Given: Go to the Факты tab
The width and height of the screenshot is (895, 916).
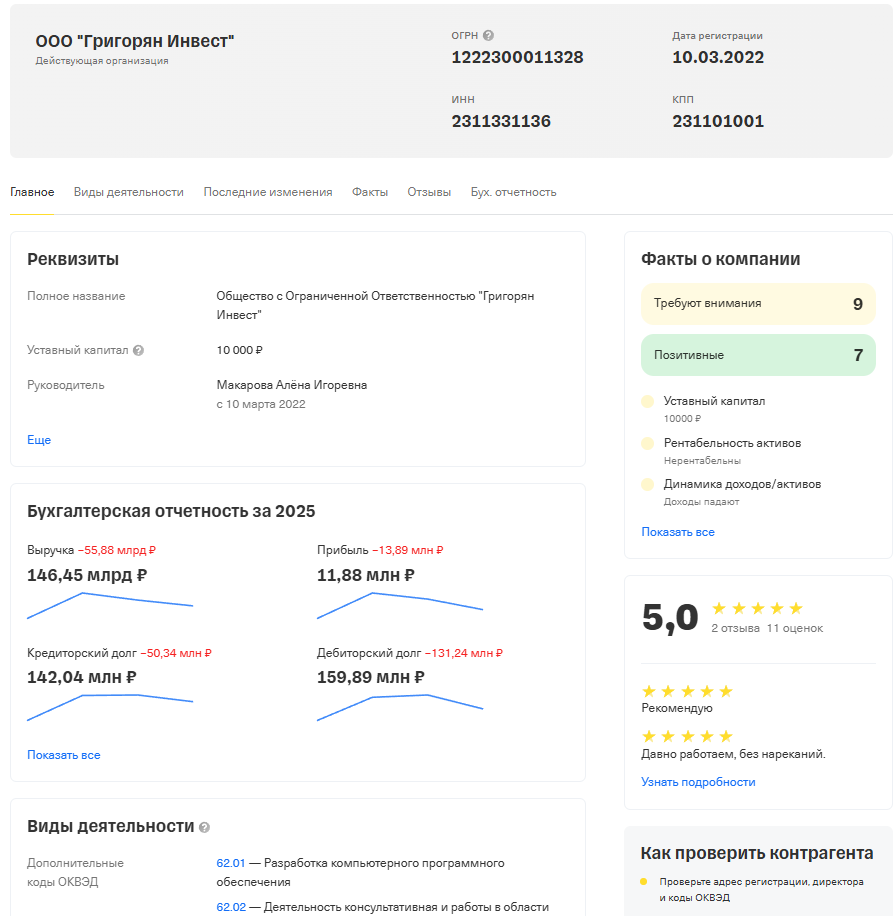Looking at the screenshot, I should pos(370,192).
